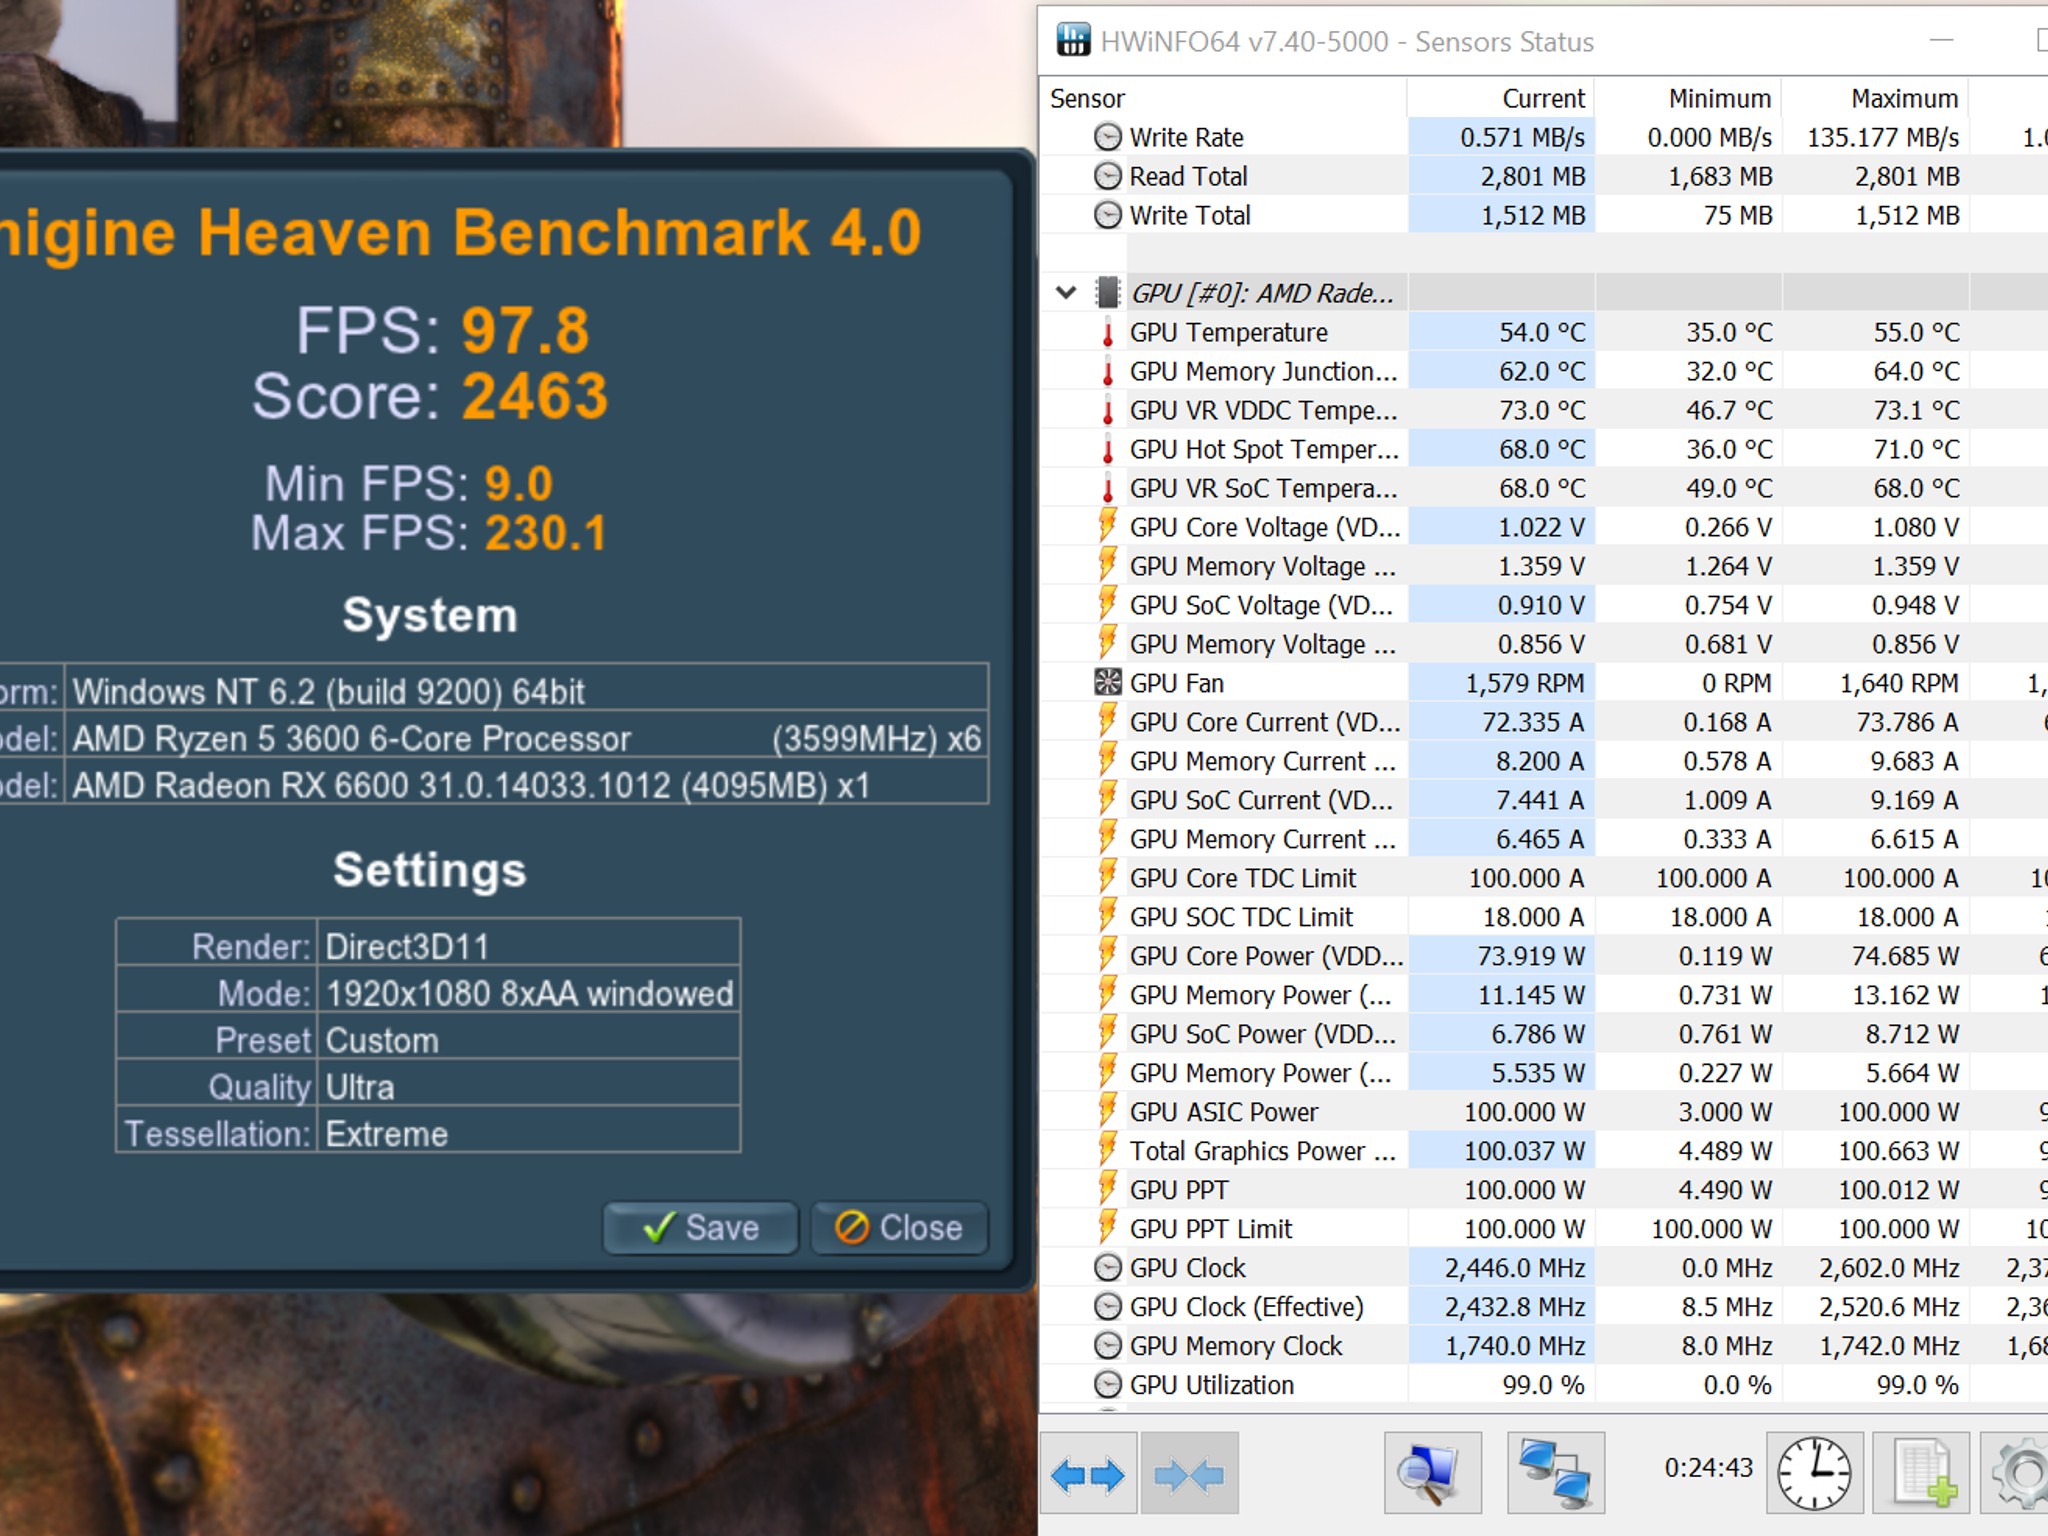Click the logging sheet with plus icon
The height and width of the screenshot is (1536, 2048).
point(1921,1474)
